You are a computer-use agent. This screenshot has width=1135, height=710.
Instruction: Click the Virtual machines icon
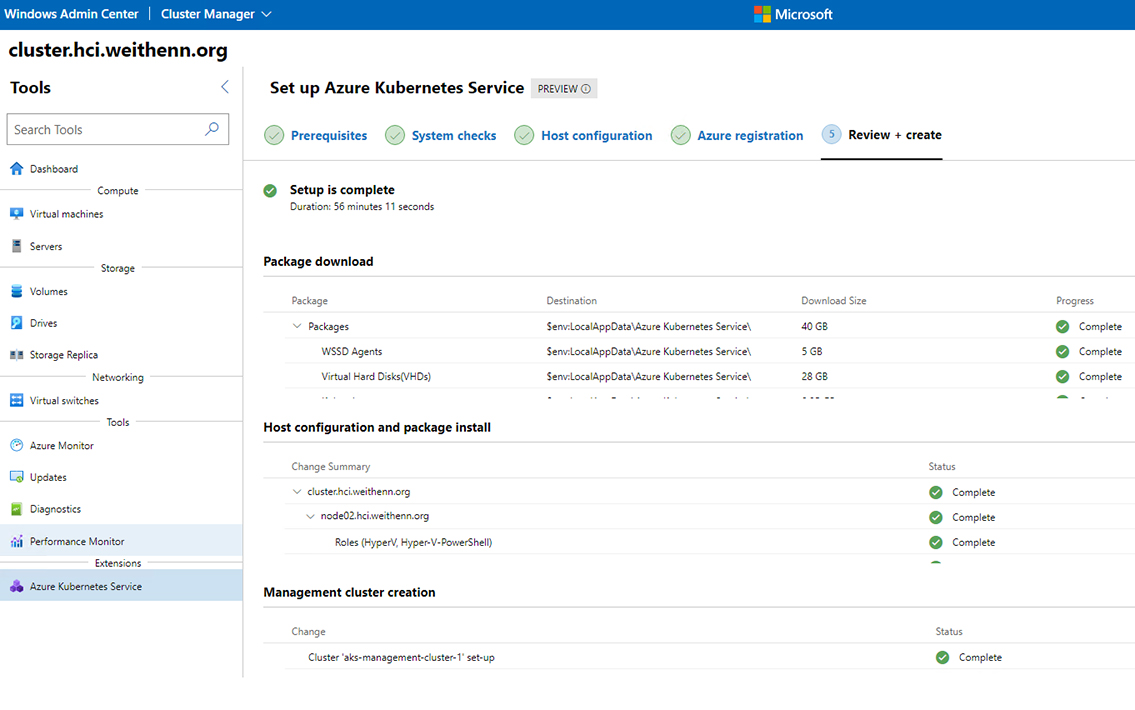pyautogui.click(x=17, y=214)
